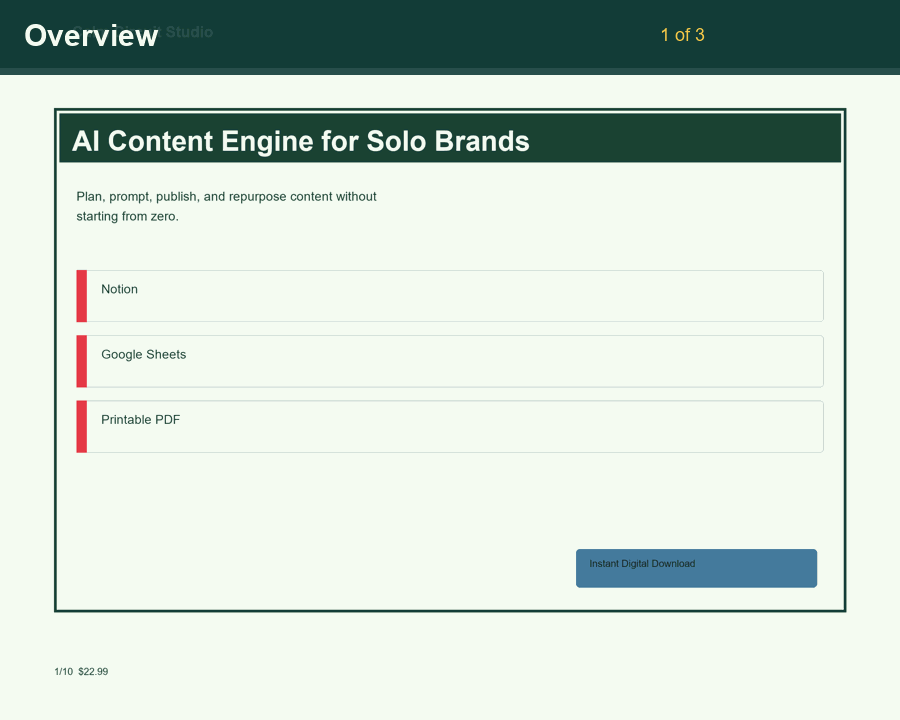Click the Instant Digital Download badge
The width and height of the screenshot is (900, 720).
coord(696,568)
